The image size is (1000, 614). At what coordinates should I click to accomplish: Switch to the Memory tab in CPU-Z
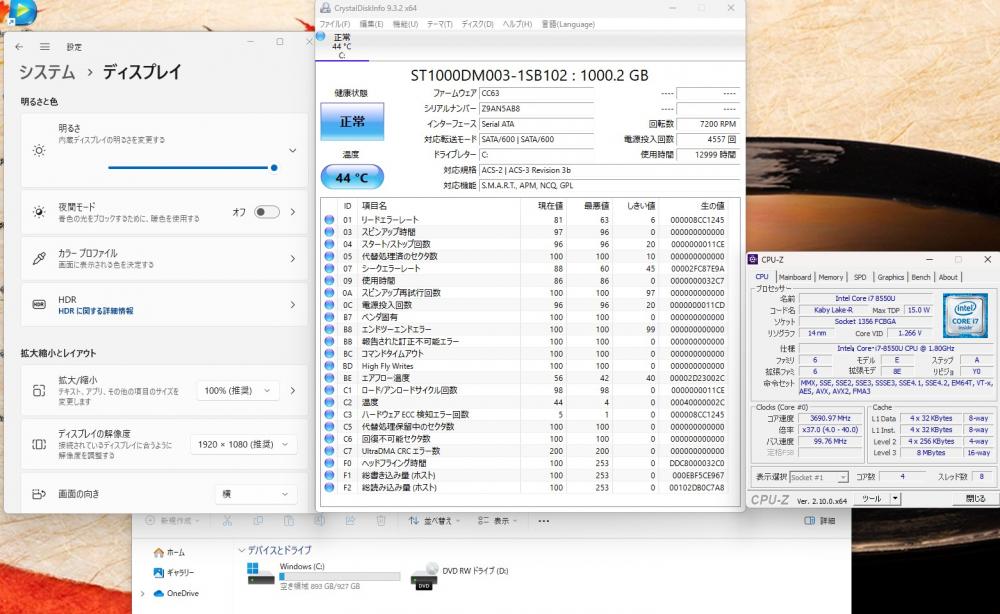(830, 277)
